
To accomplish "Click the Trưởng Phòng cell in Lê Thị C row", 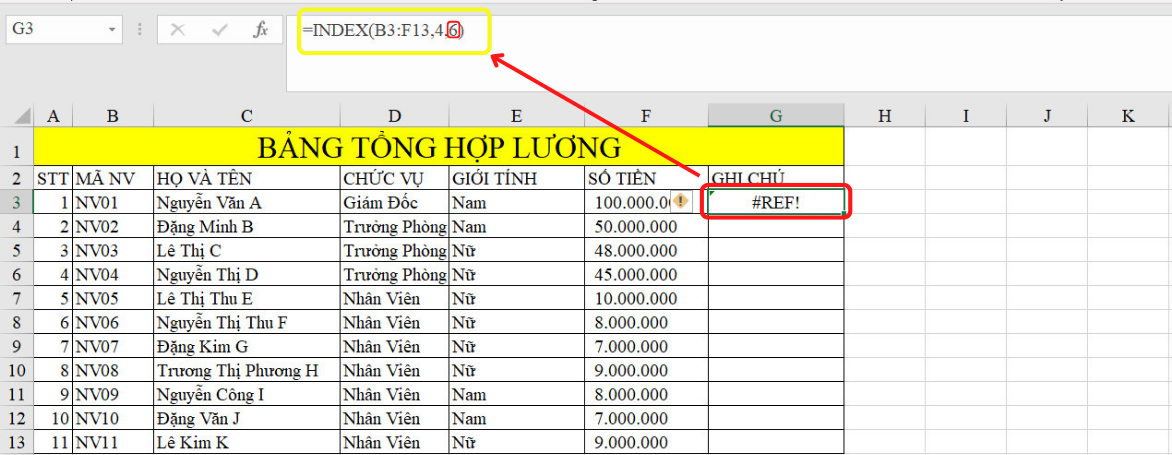I will click(395, 250).
